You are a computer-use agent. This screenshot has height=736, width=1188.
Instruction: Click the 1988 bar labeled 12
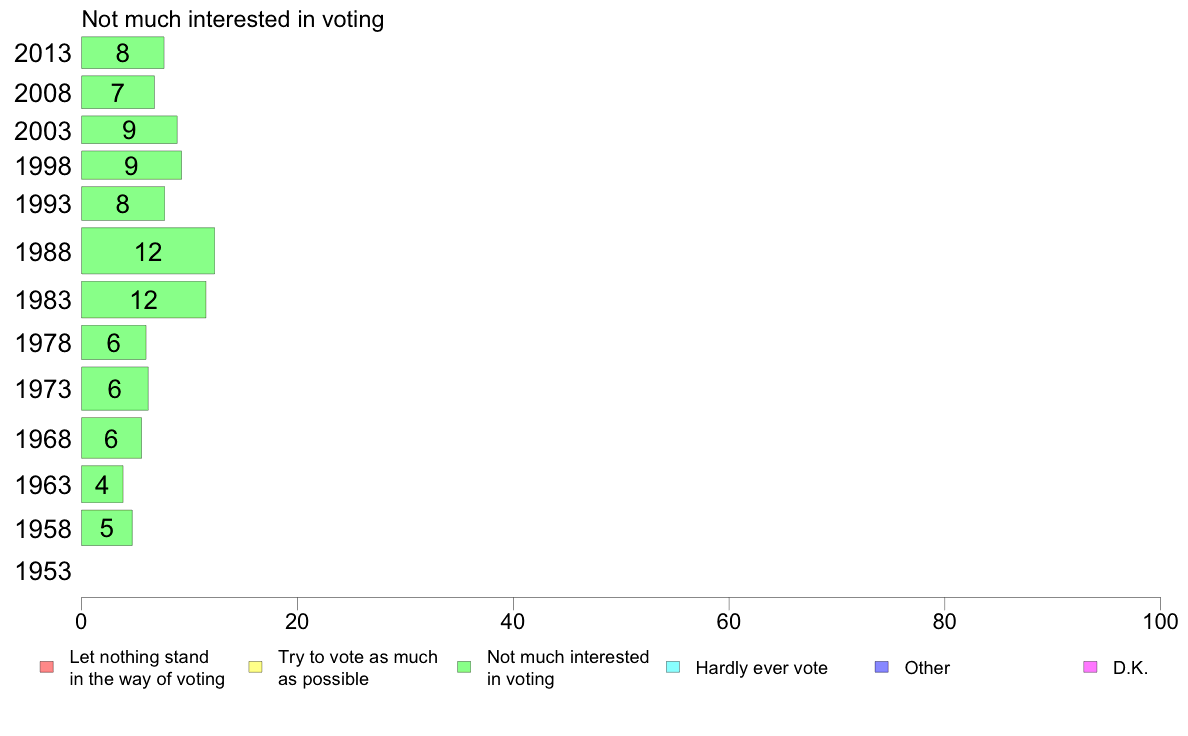click(148, 251)
